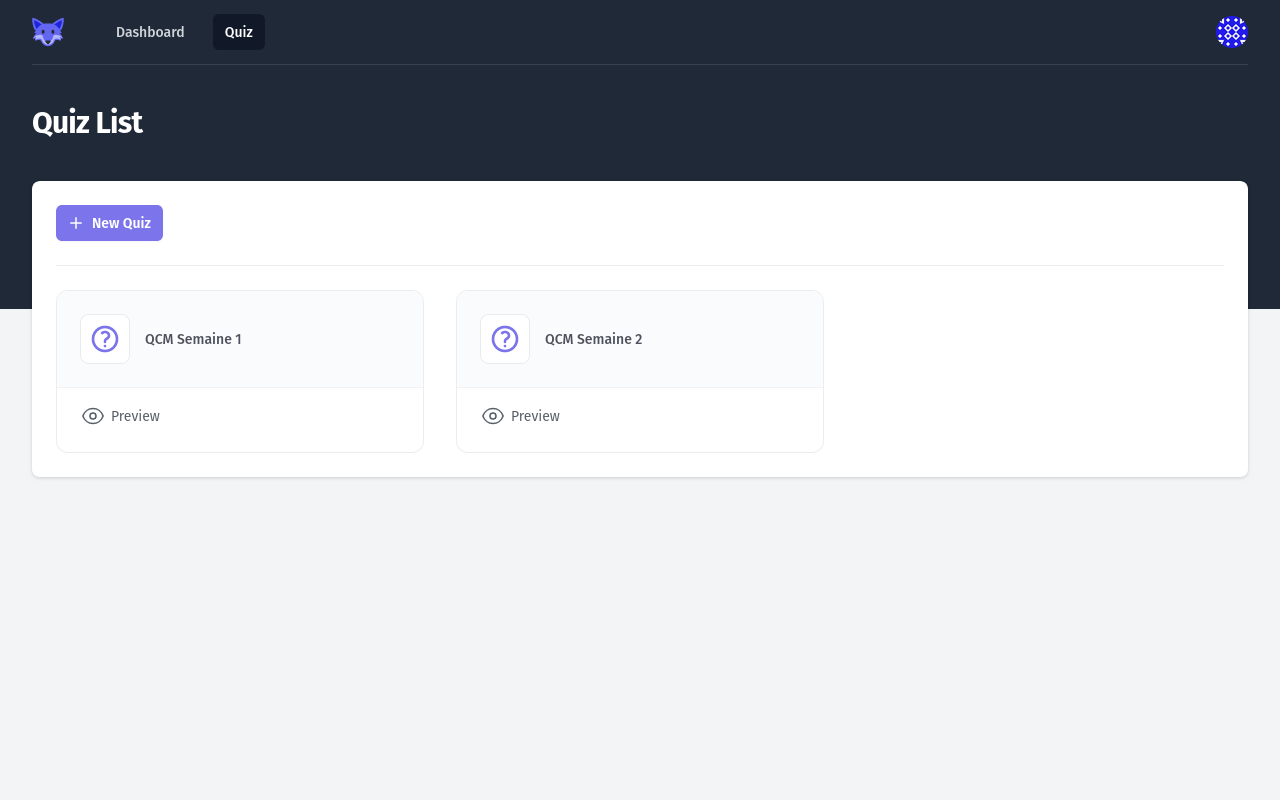
Task: Select the Quiz nav item
Action: 239,32
